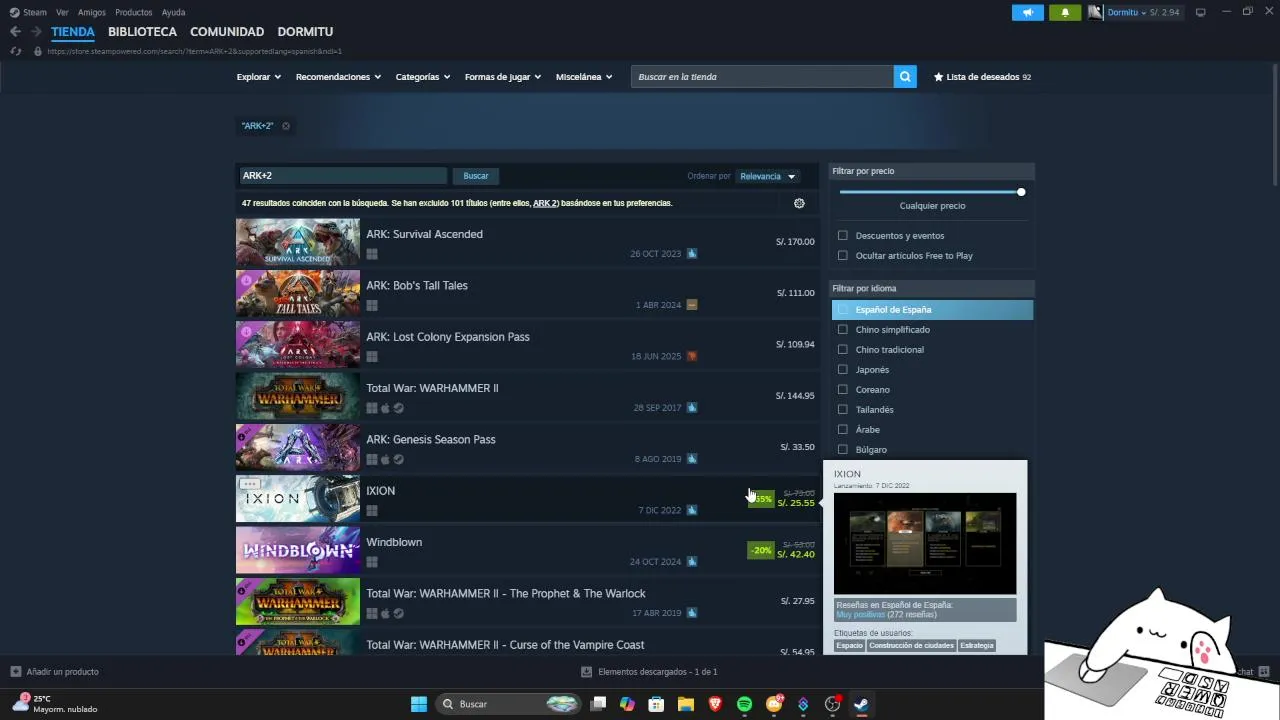Click the blue announcements megaphone icon

(1027, 12)
